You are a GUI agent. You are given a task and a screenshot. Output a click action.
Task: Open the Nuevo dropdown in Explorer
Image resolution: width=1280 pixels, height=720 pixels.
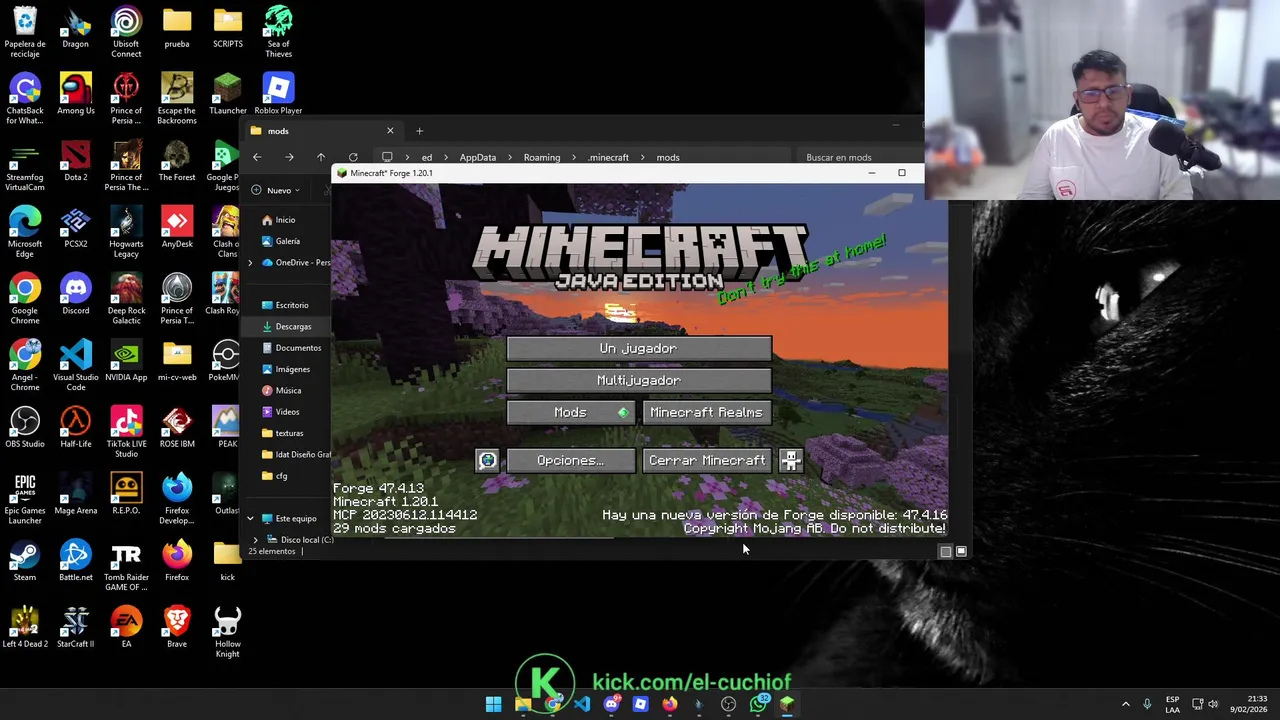click(x=277, y=190)
